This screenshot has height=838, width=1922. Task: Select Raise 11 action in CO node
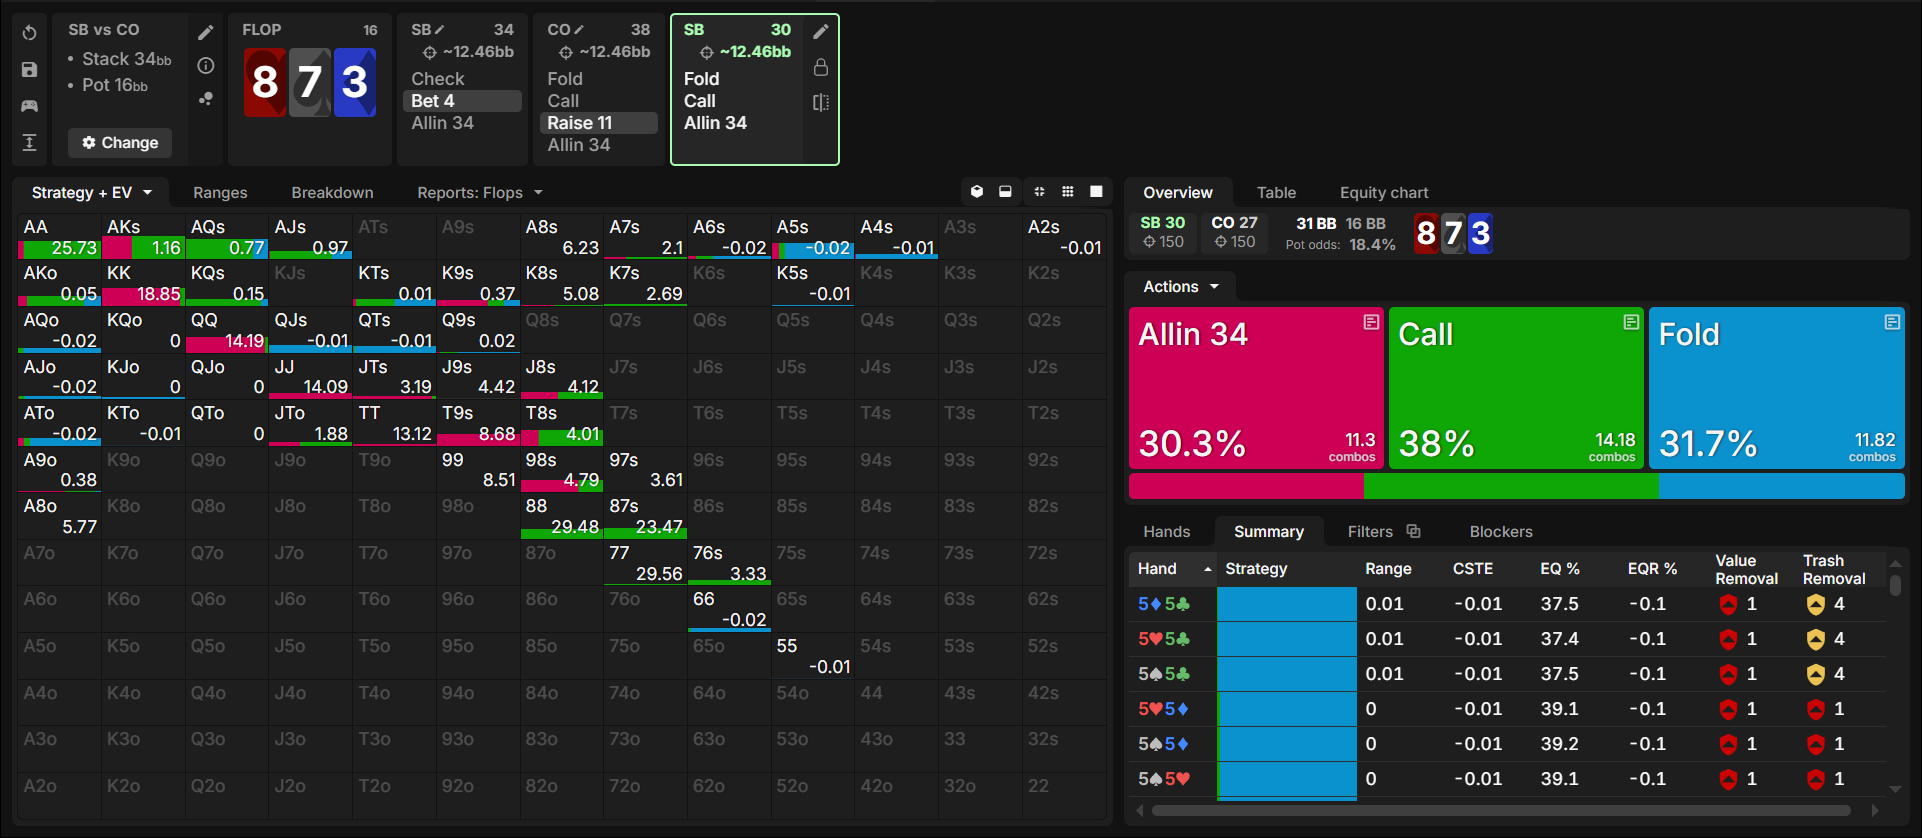pos(599,123)
